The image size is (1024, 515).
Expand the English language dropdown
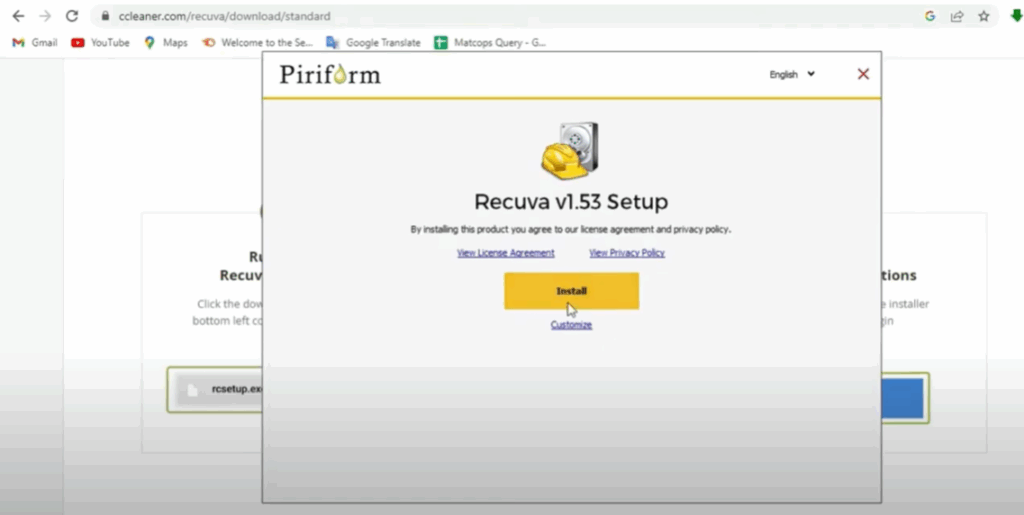tap(792, 74)
